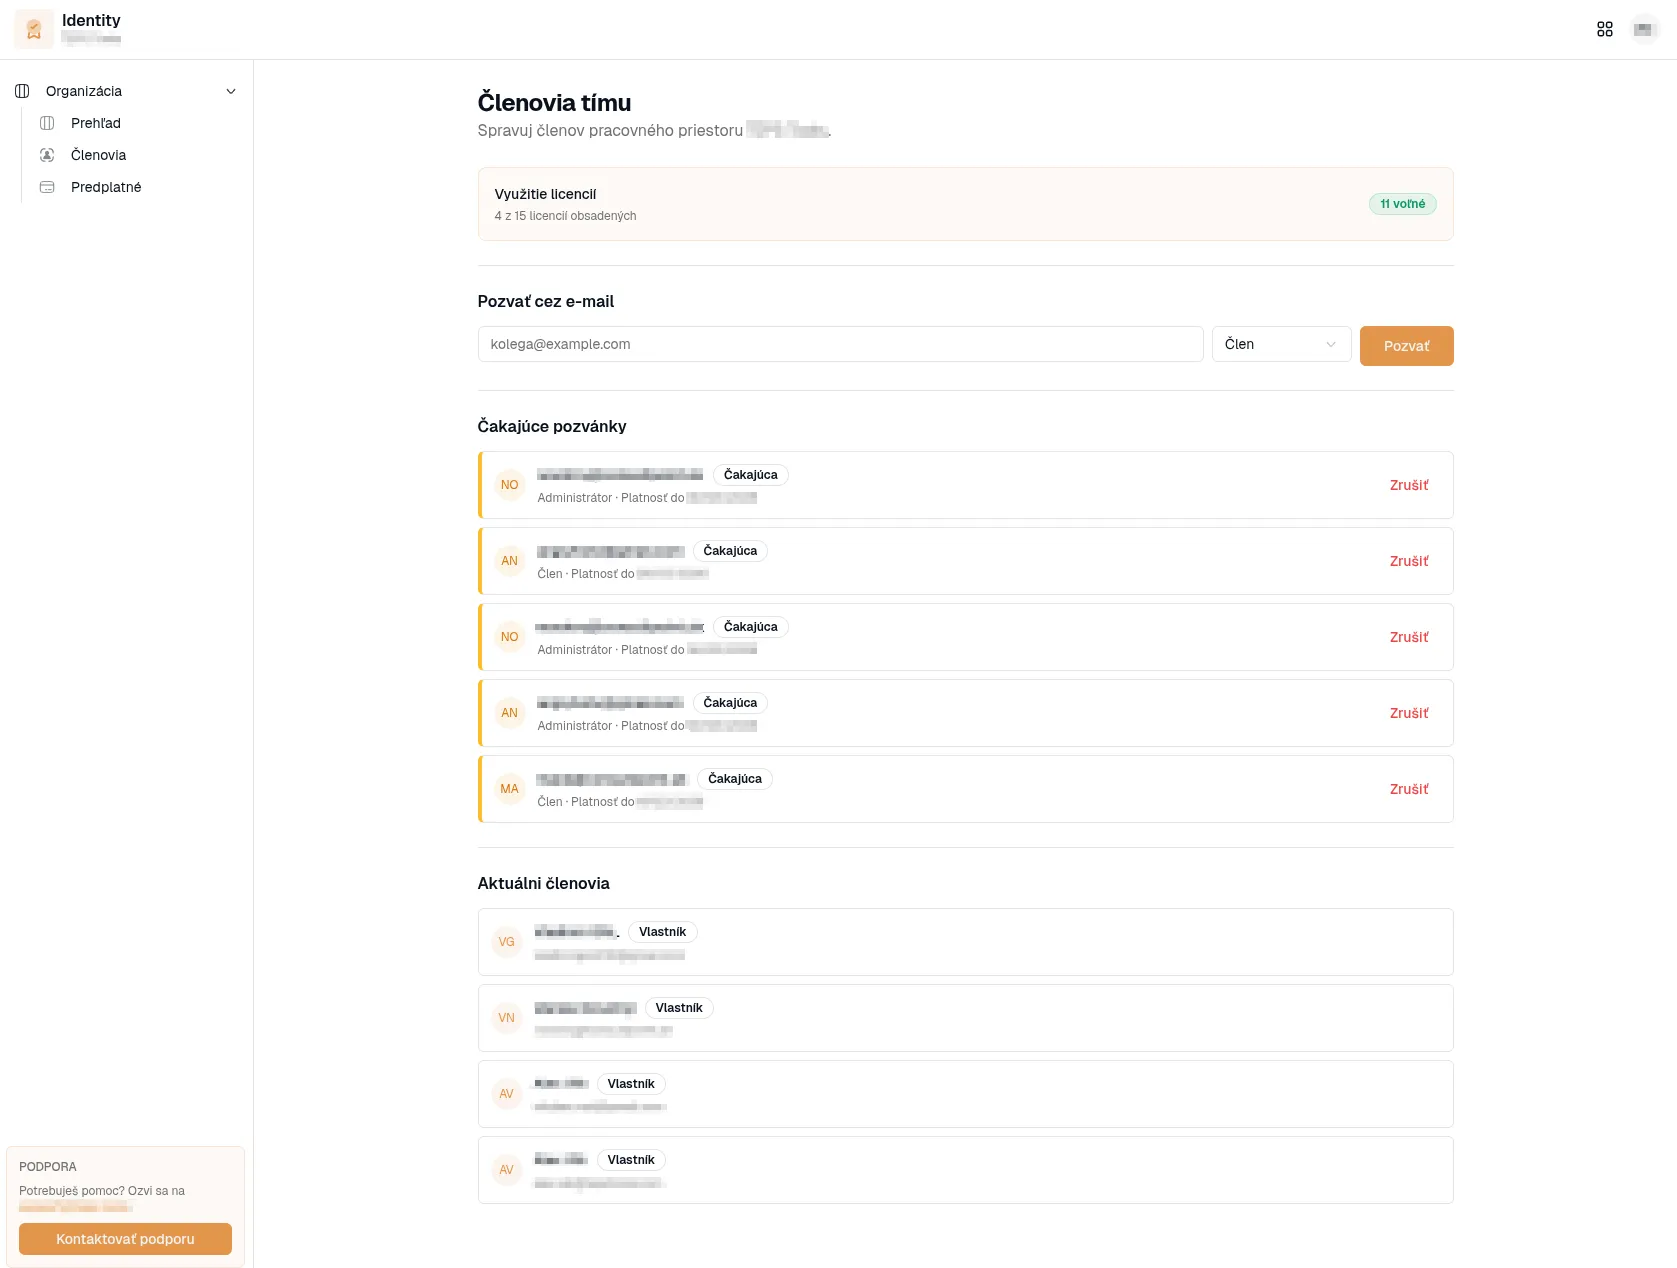Collapse the Organizácia section chevron

click(x=231, y=91)
